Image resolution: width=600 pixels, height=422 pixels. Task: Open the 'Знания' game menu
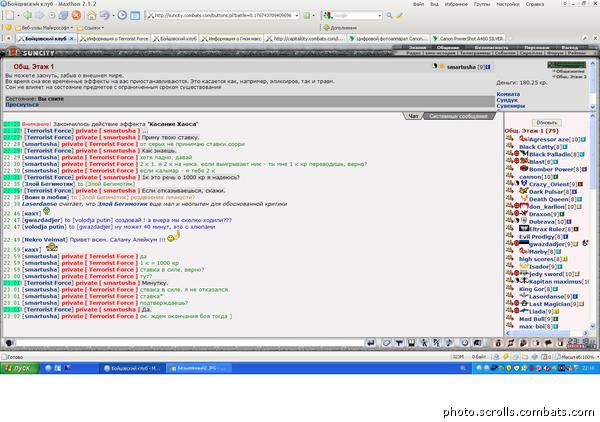pos(417,48)
